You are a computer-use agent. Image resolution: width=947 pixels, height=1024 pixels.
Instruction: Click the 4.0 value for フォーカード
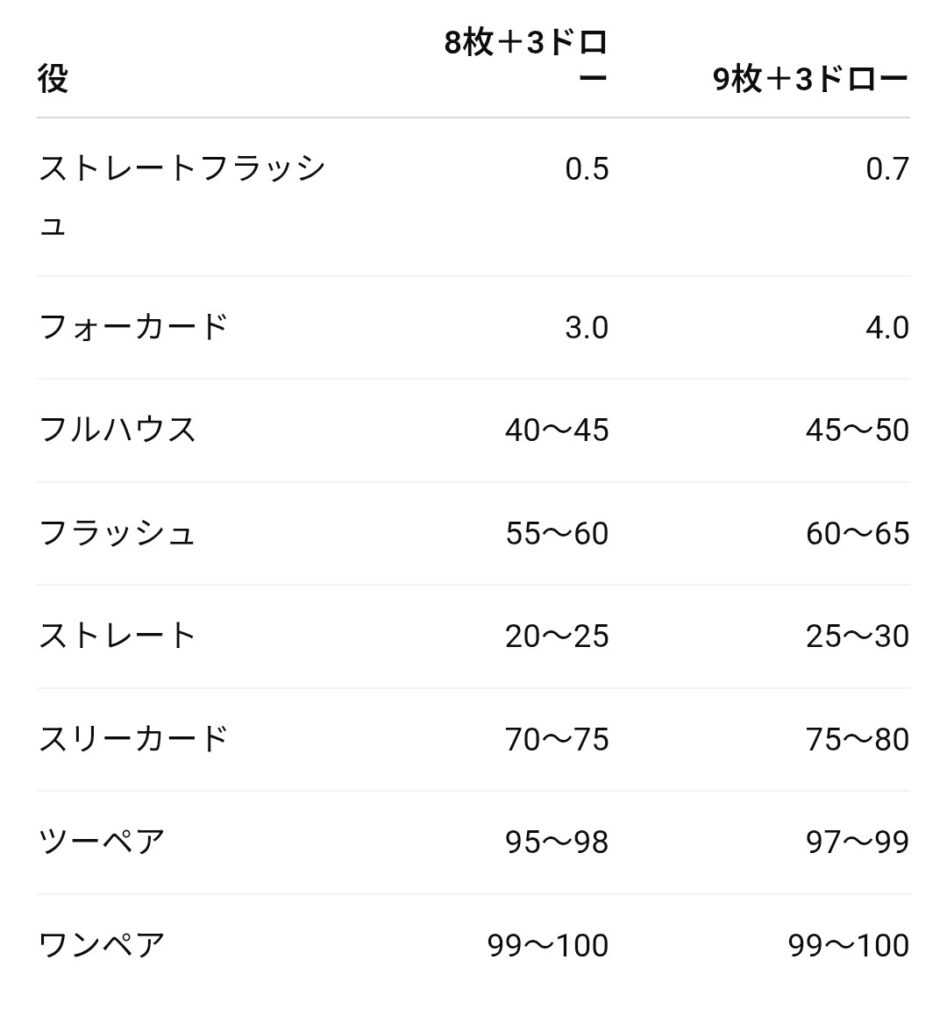tap(887, 327)
